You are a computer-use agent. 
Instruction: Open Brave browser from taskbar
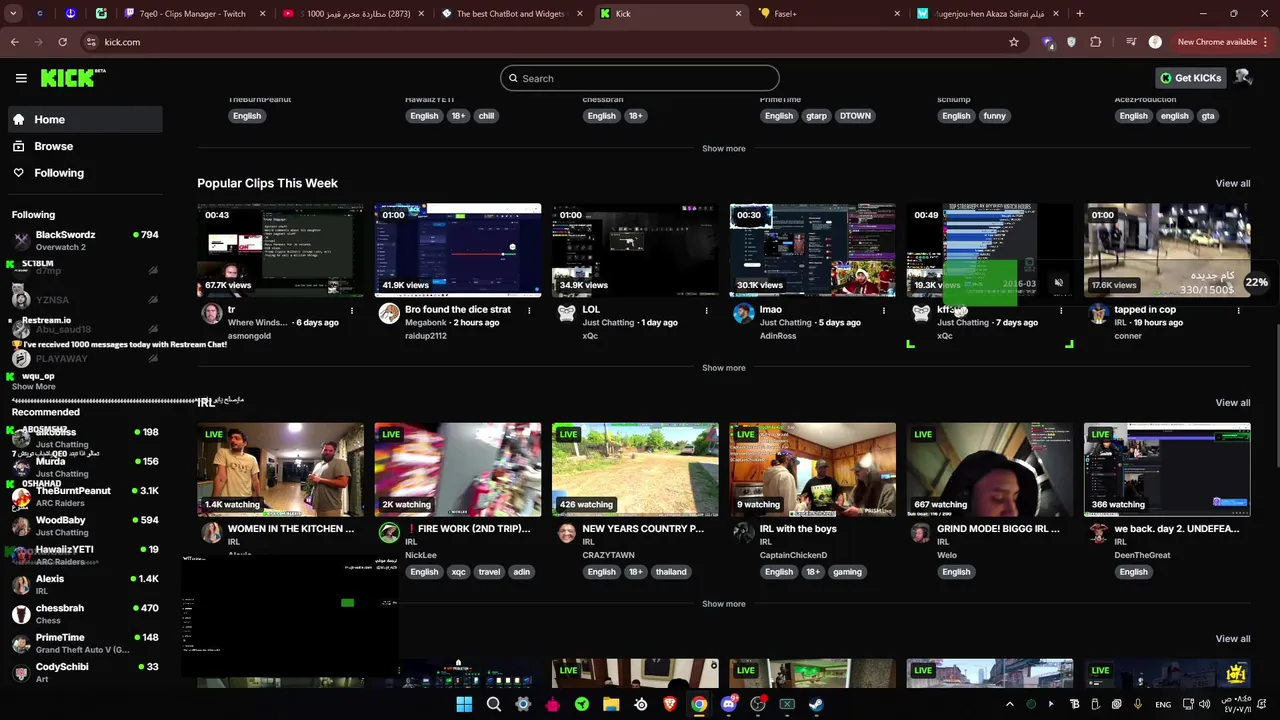pyautogui.click(x=670, y=704)
